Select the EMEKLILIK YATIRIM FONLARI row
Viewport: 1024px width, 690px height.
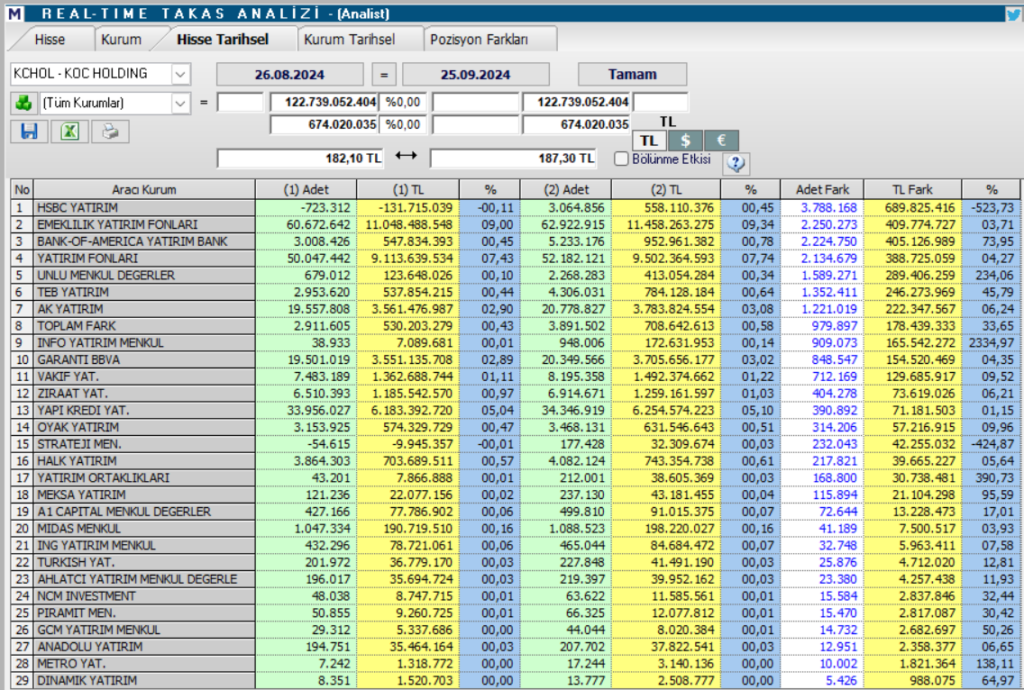pos(515,225)
